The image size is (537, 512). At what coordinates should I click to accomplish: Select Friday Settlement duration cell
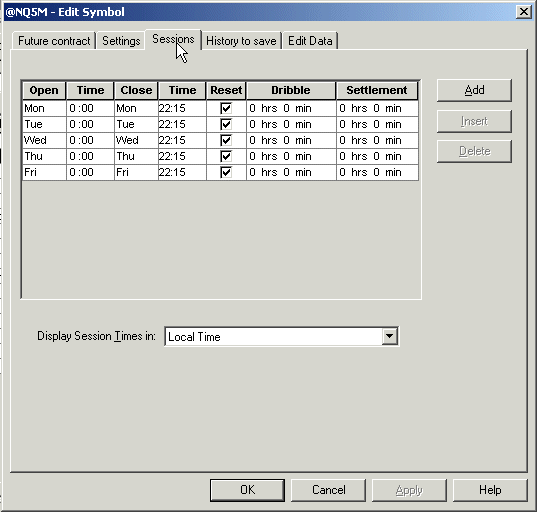coord(377,172)
